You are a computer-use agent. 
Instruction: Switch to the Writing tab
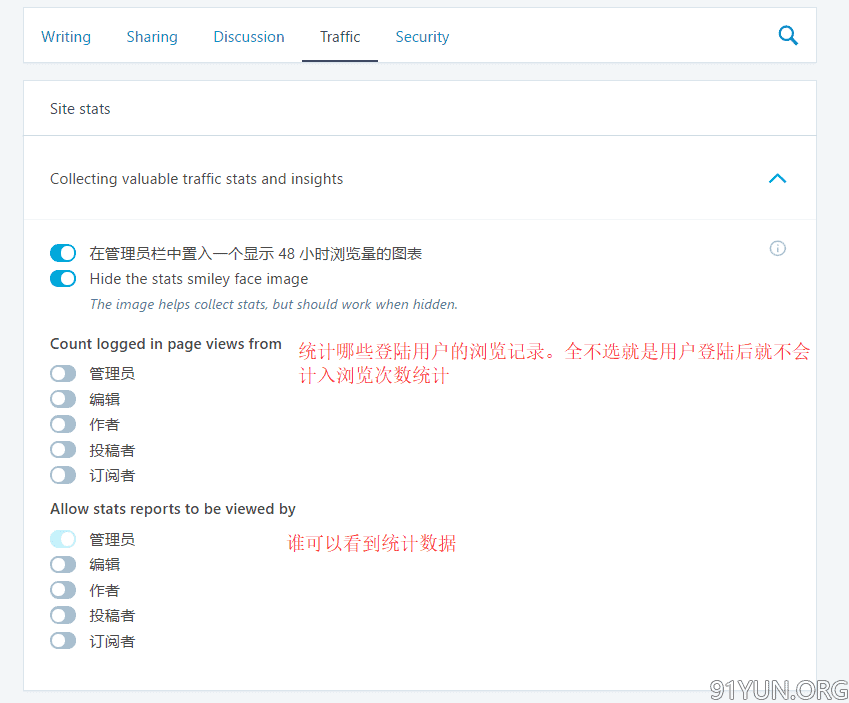point(66,37)
